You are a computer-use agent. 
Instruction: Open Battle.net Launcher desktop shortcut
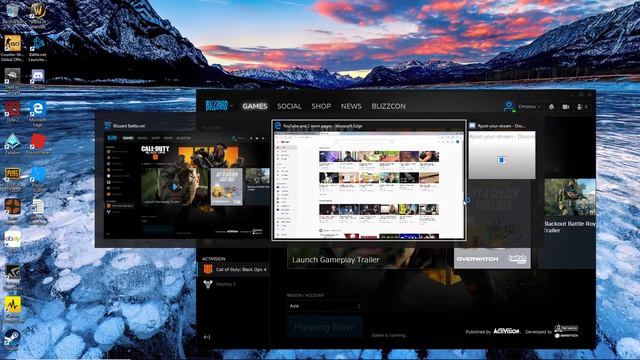(38, 48)
